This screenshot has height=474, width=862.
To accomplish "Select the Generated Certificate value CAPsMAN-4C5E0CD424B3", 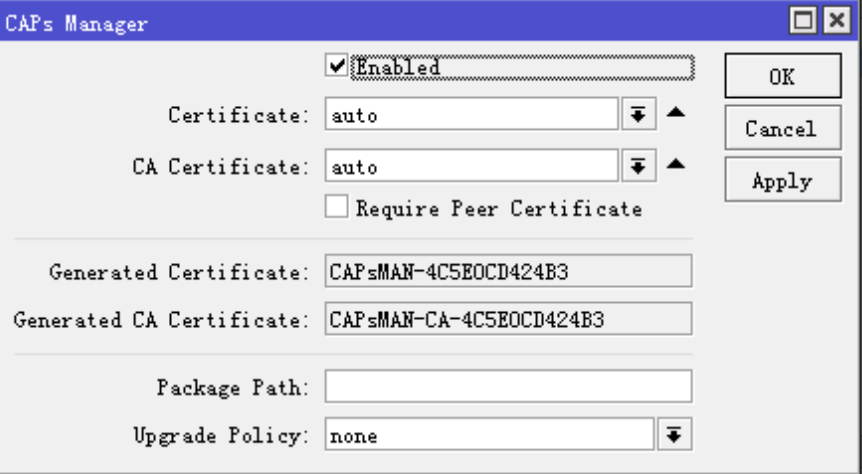I will tap(508, 271).
